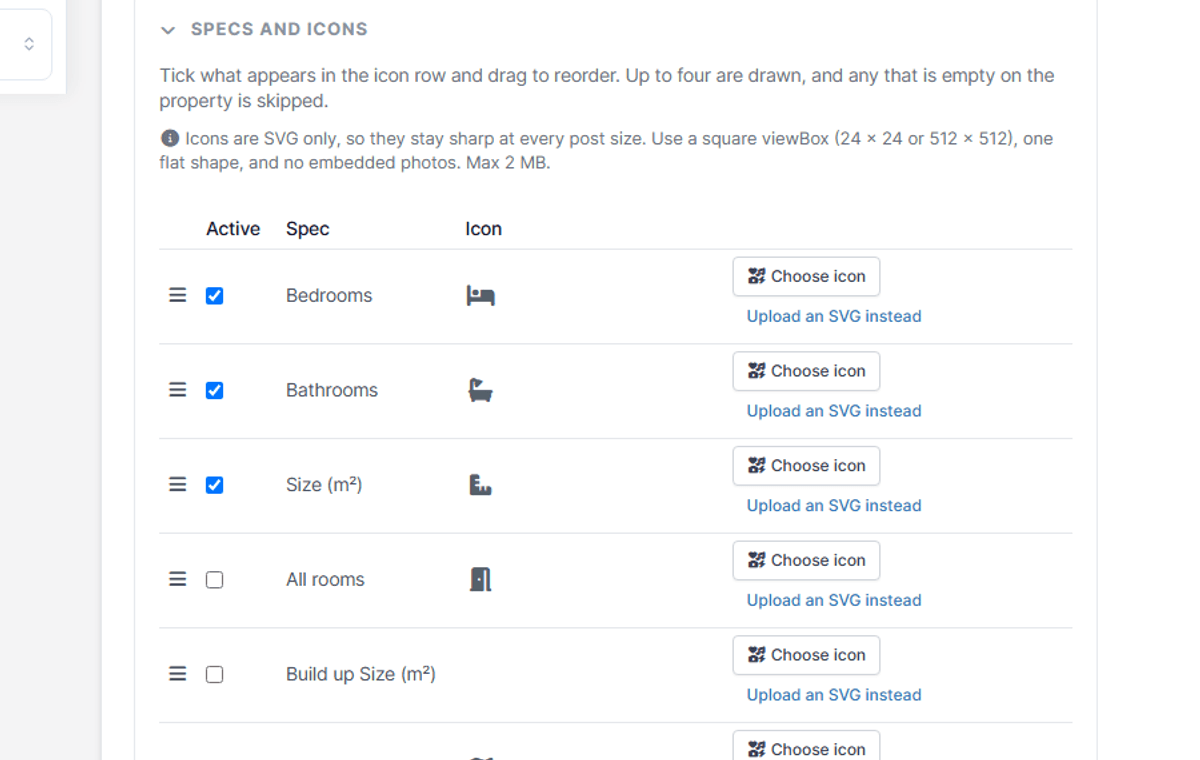Upload an SVG instead for Build up Size
1200x760 pixels.
click(834, 695)
